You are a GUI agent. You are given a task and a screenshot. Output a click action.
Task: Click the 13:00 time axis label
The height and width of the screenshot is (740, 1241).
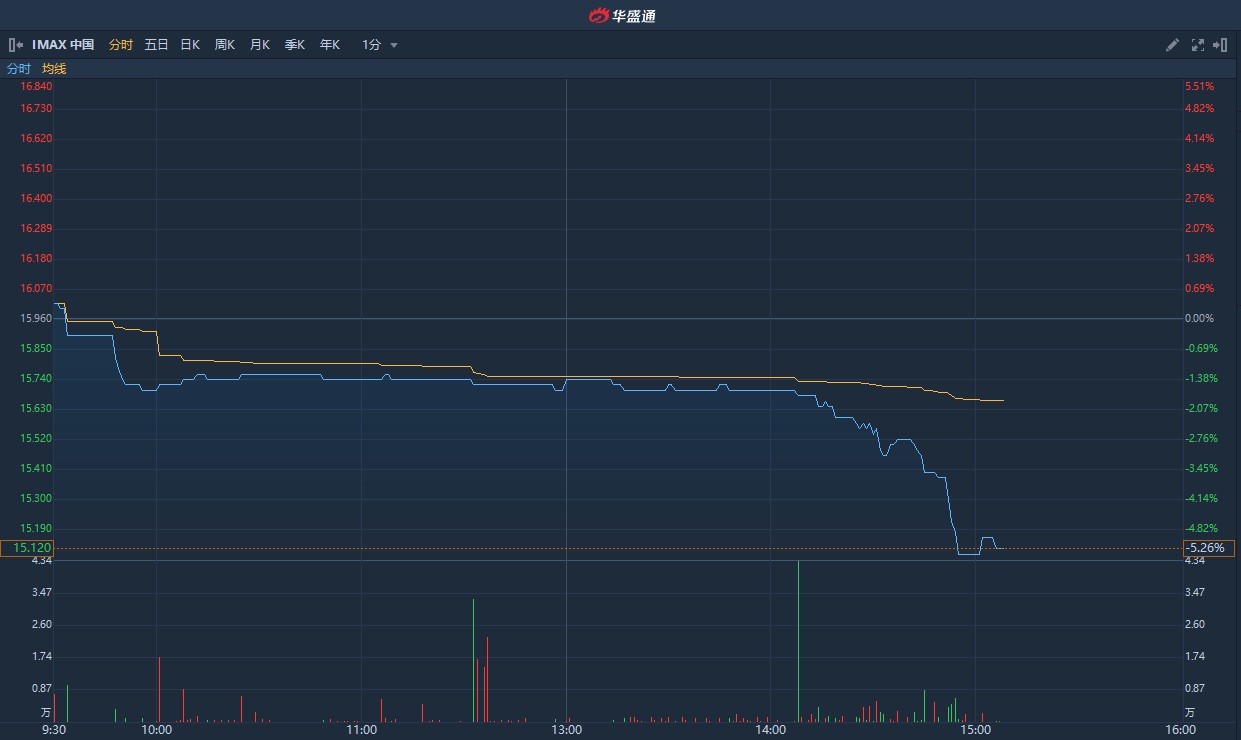coord(566,730)
